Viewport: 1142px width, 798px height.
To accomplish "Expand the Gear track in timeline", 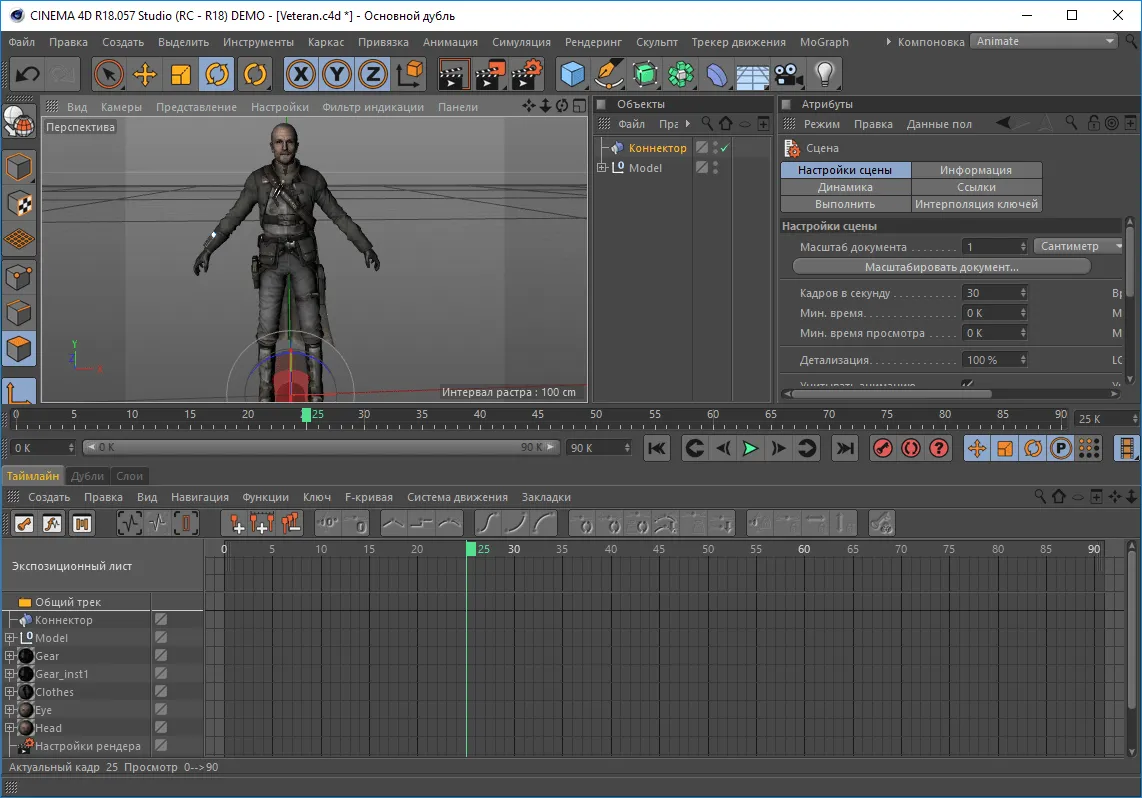I will pyautogui.click(x=10, y=656).
